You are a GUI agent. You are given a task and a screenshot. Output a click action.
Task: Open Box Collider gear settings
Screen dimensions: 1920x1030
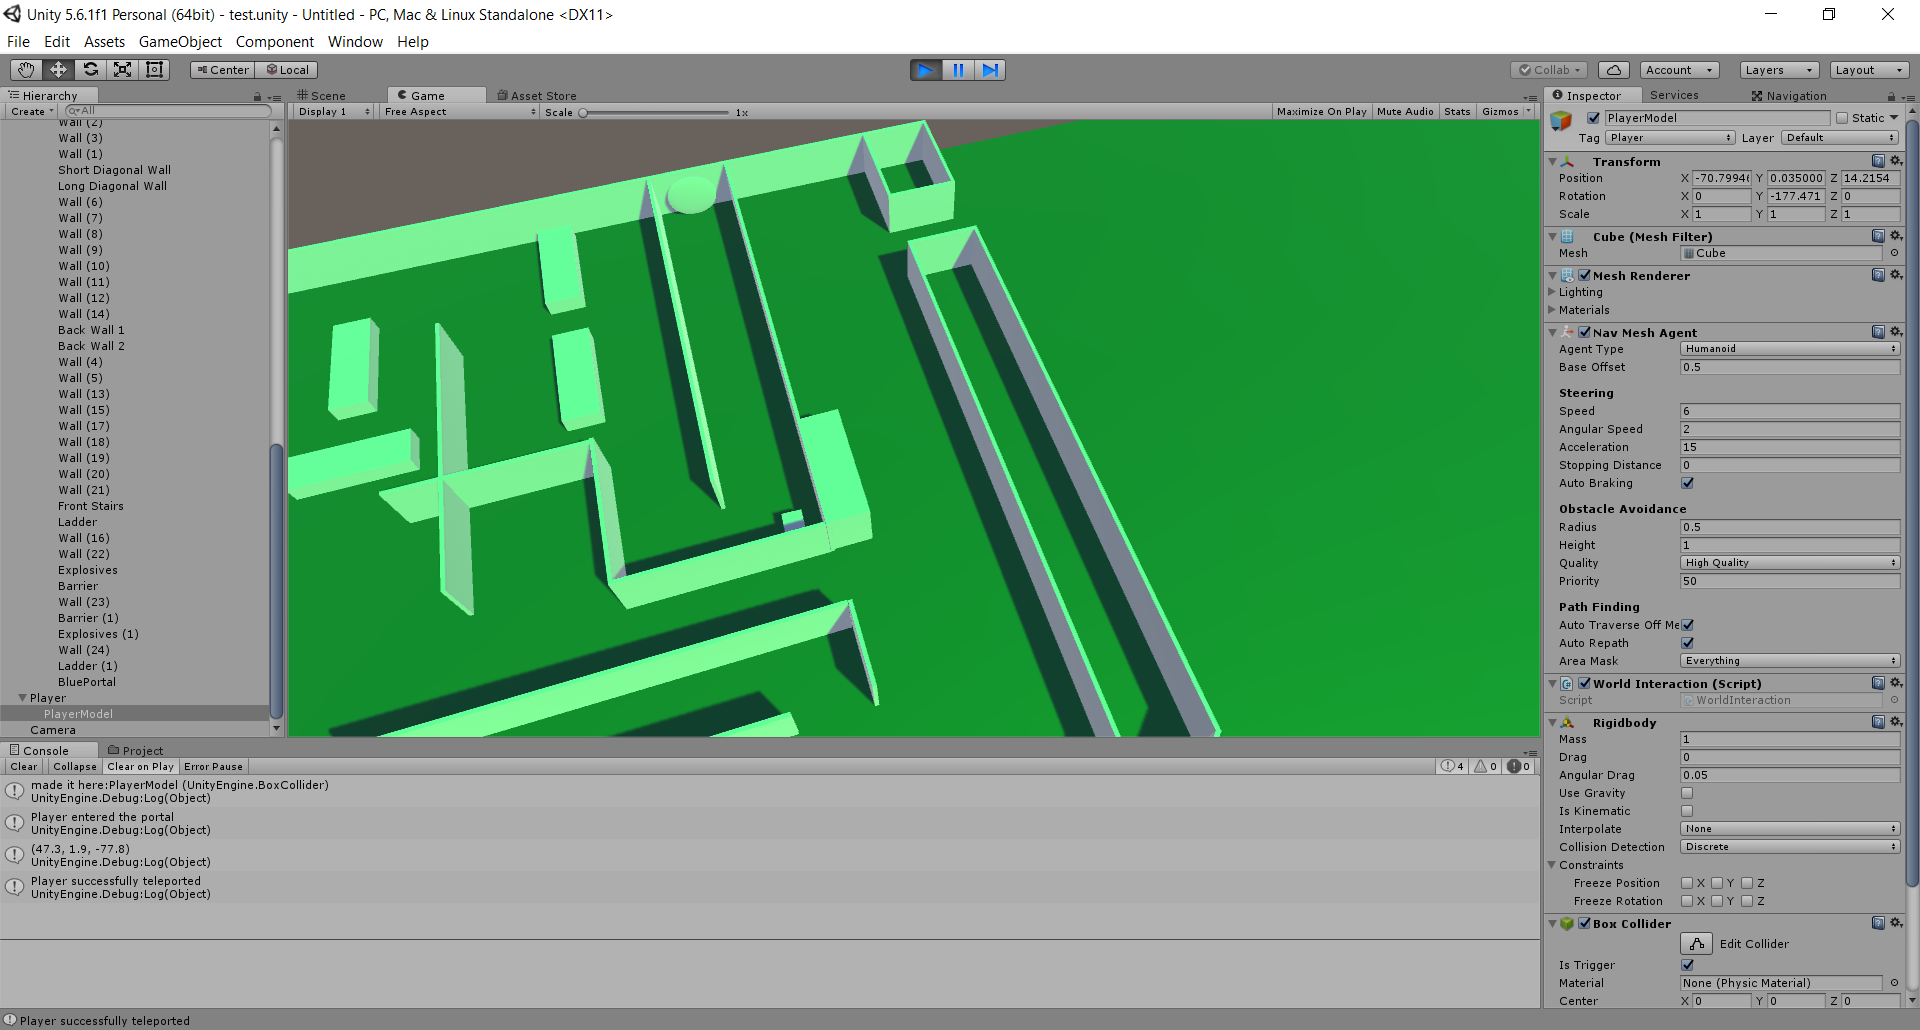(x=1895, y=923)
